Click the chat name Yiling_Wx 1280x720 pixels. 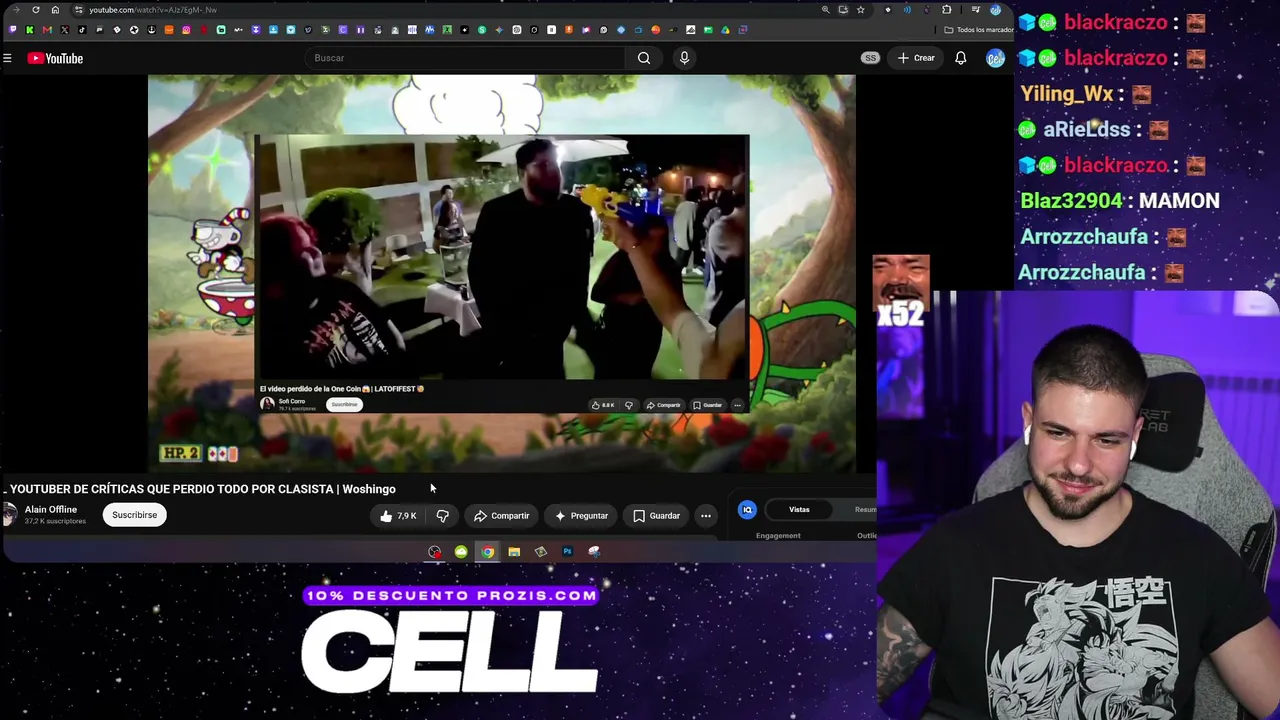click(1066, 94)
